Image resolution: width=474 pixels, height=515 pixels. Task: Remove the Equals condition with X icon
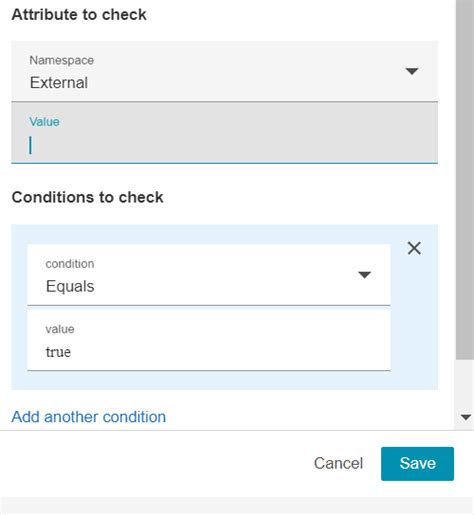pos(414,248)
